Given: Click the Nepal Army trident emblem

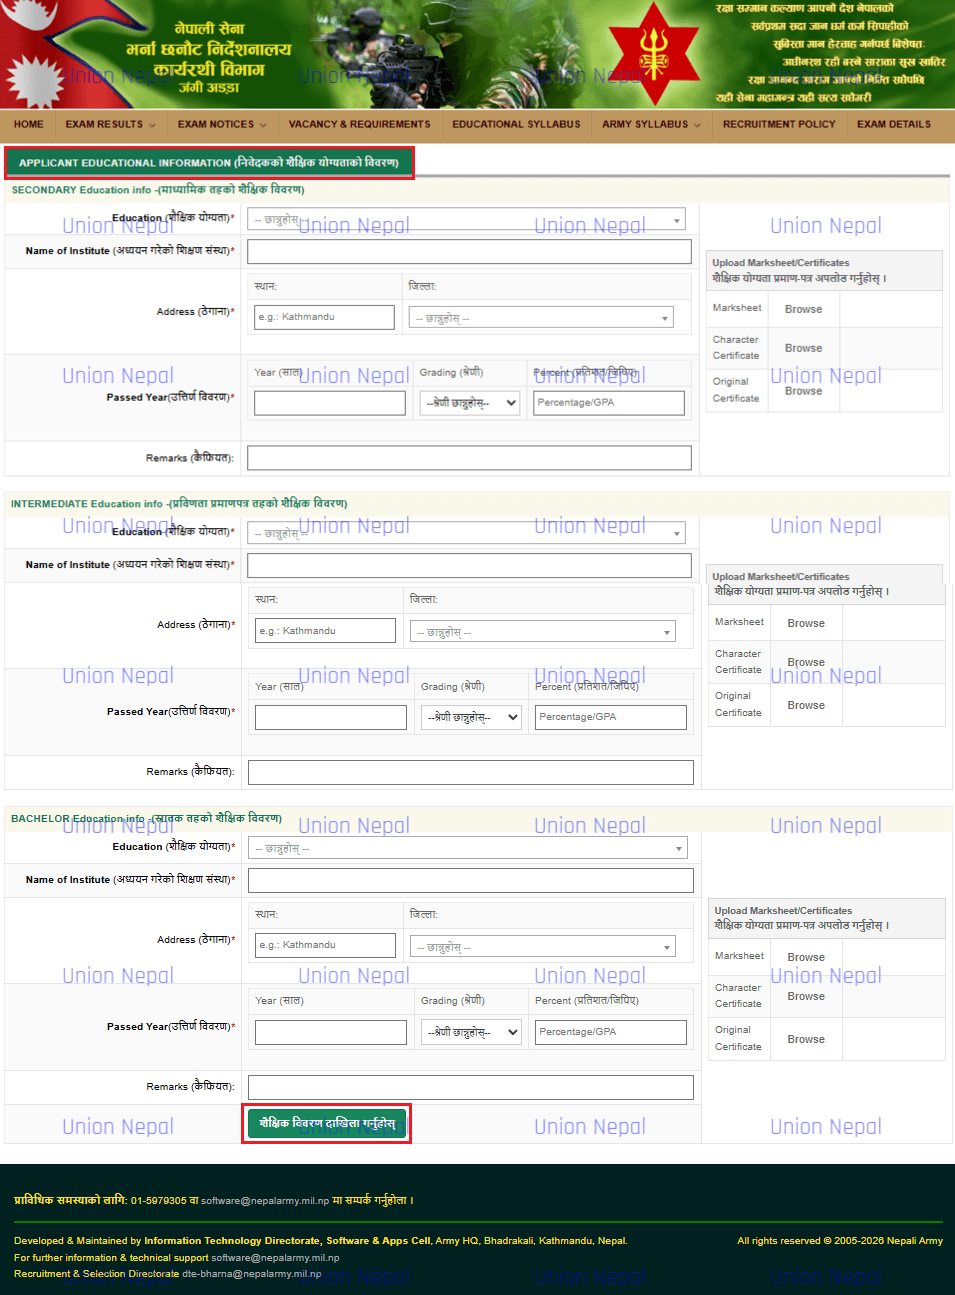Looking at the screenshot, I should coord(654,53).
